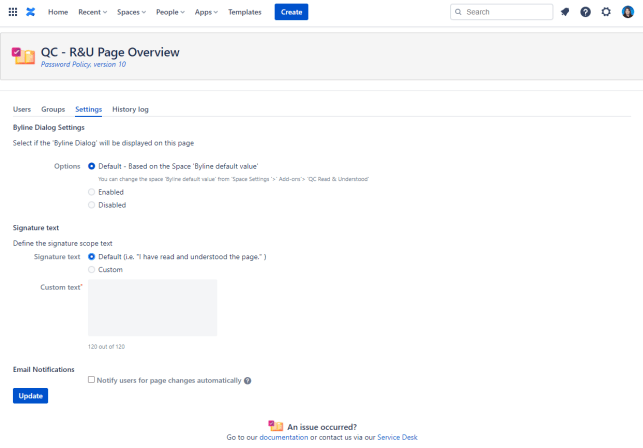The height and width of the screenshot is (448, 643).
Task: Click the search magnifier icon
Action: [458, 12]
